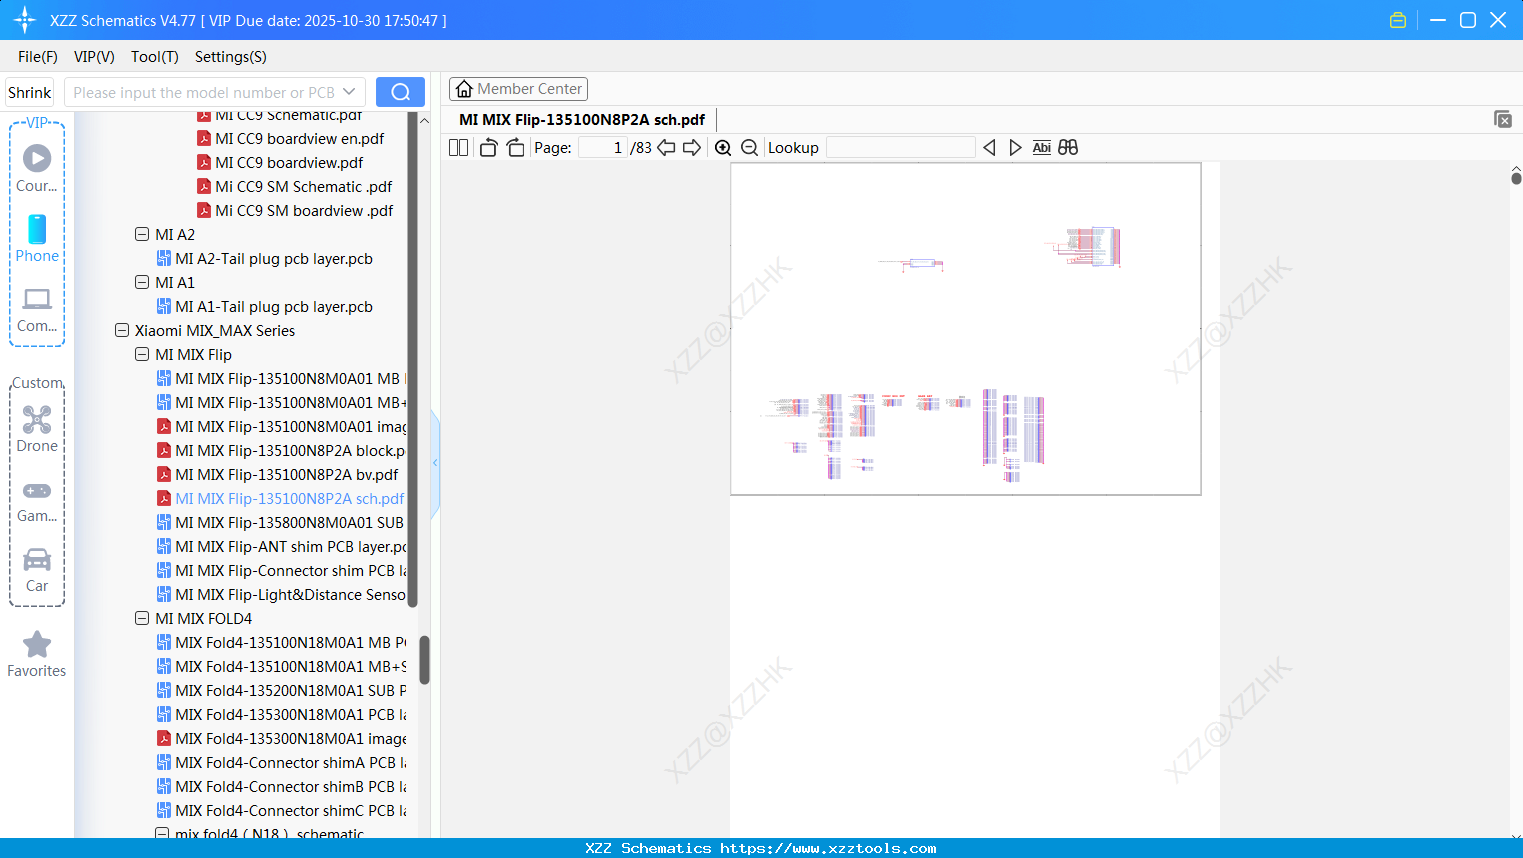
Task: Go to previous page arrow
Action: (666, 148)
